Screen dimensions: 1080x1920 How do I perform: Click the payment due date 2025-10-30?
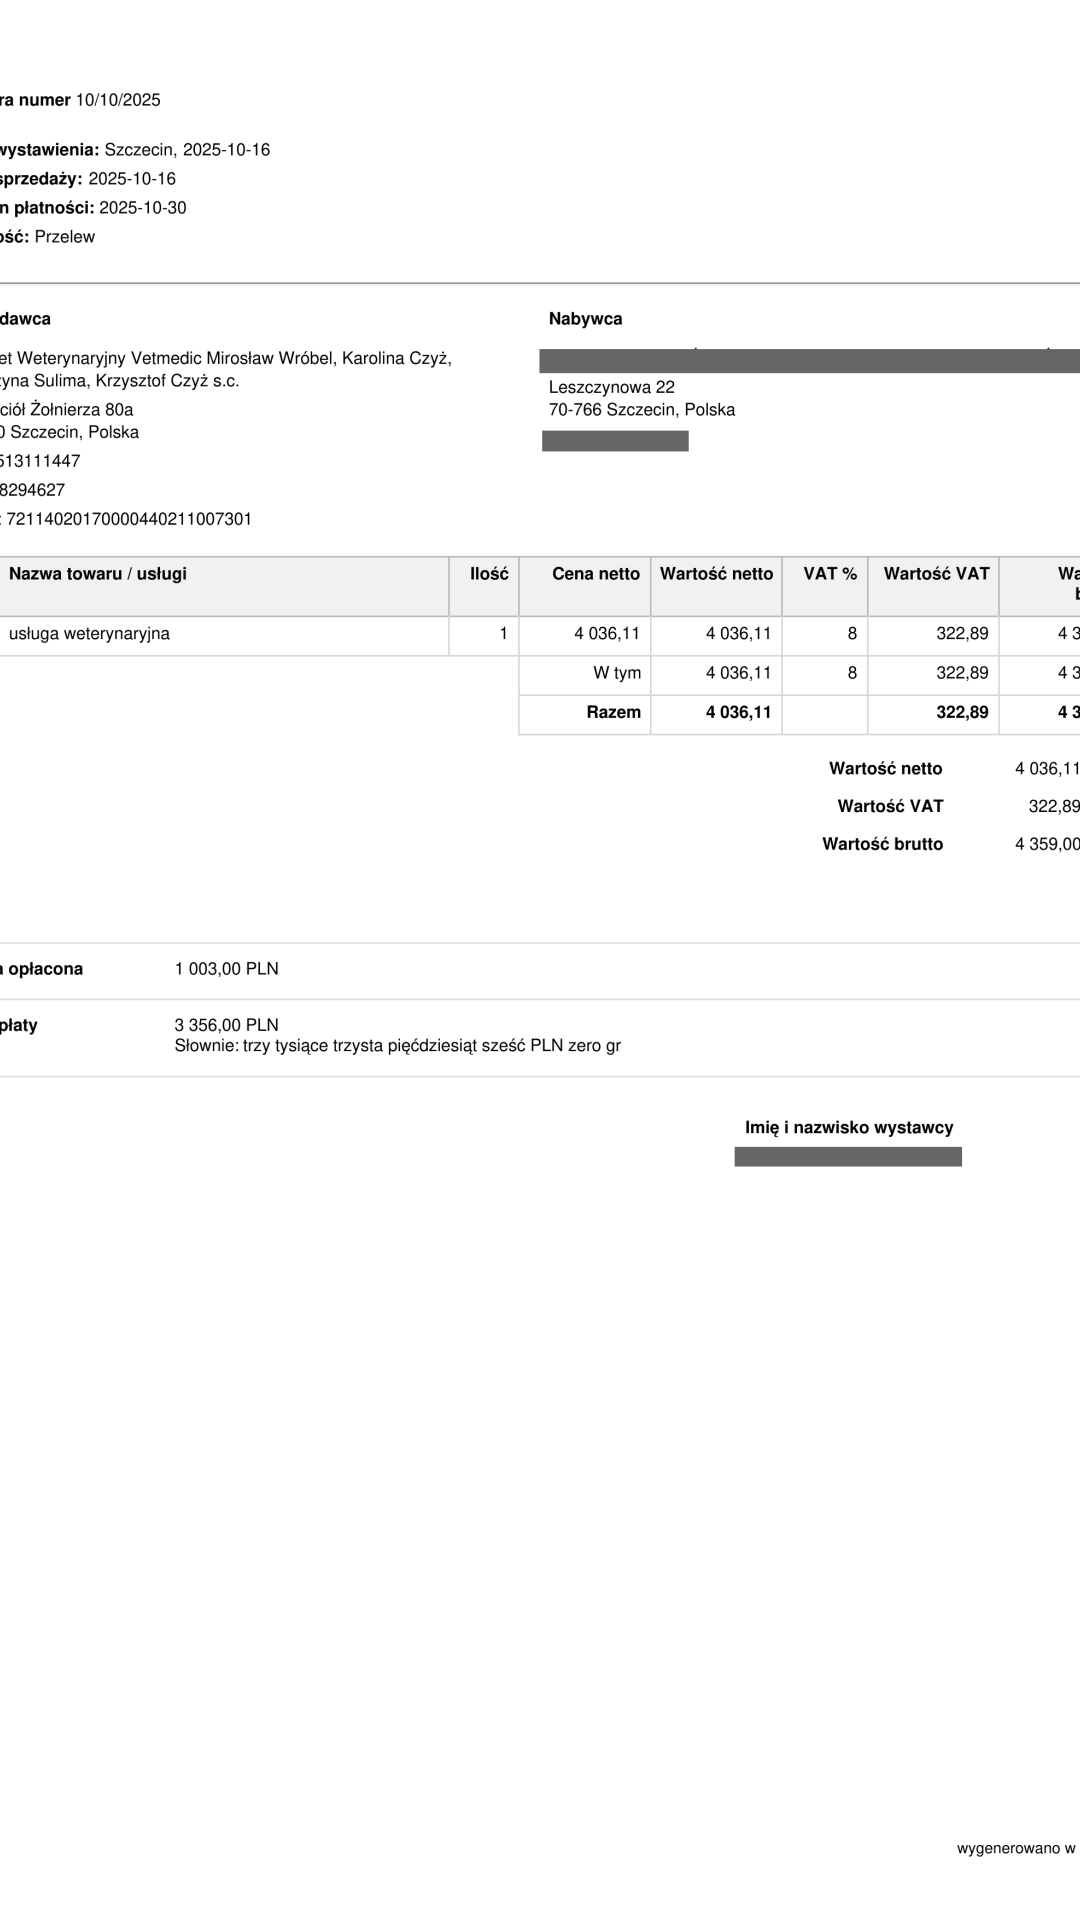142,208
